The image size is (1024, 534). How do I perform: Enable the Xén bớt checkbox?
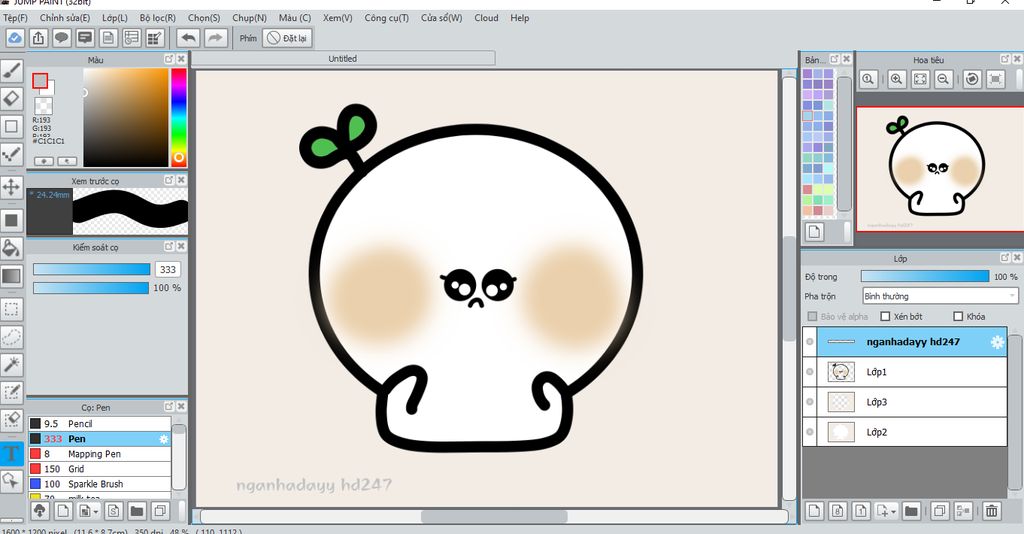[x=885, y=317]
